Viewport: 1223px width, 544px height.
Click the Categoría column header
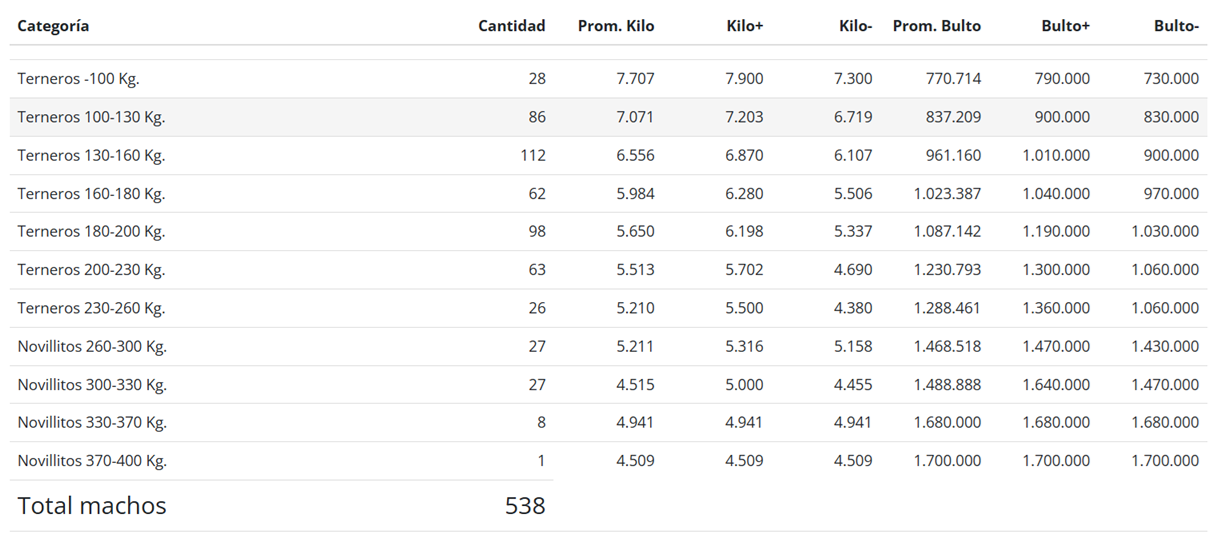pyautogui.click(x=53, y=26)
